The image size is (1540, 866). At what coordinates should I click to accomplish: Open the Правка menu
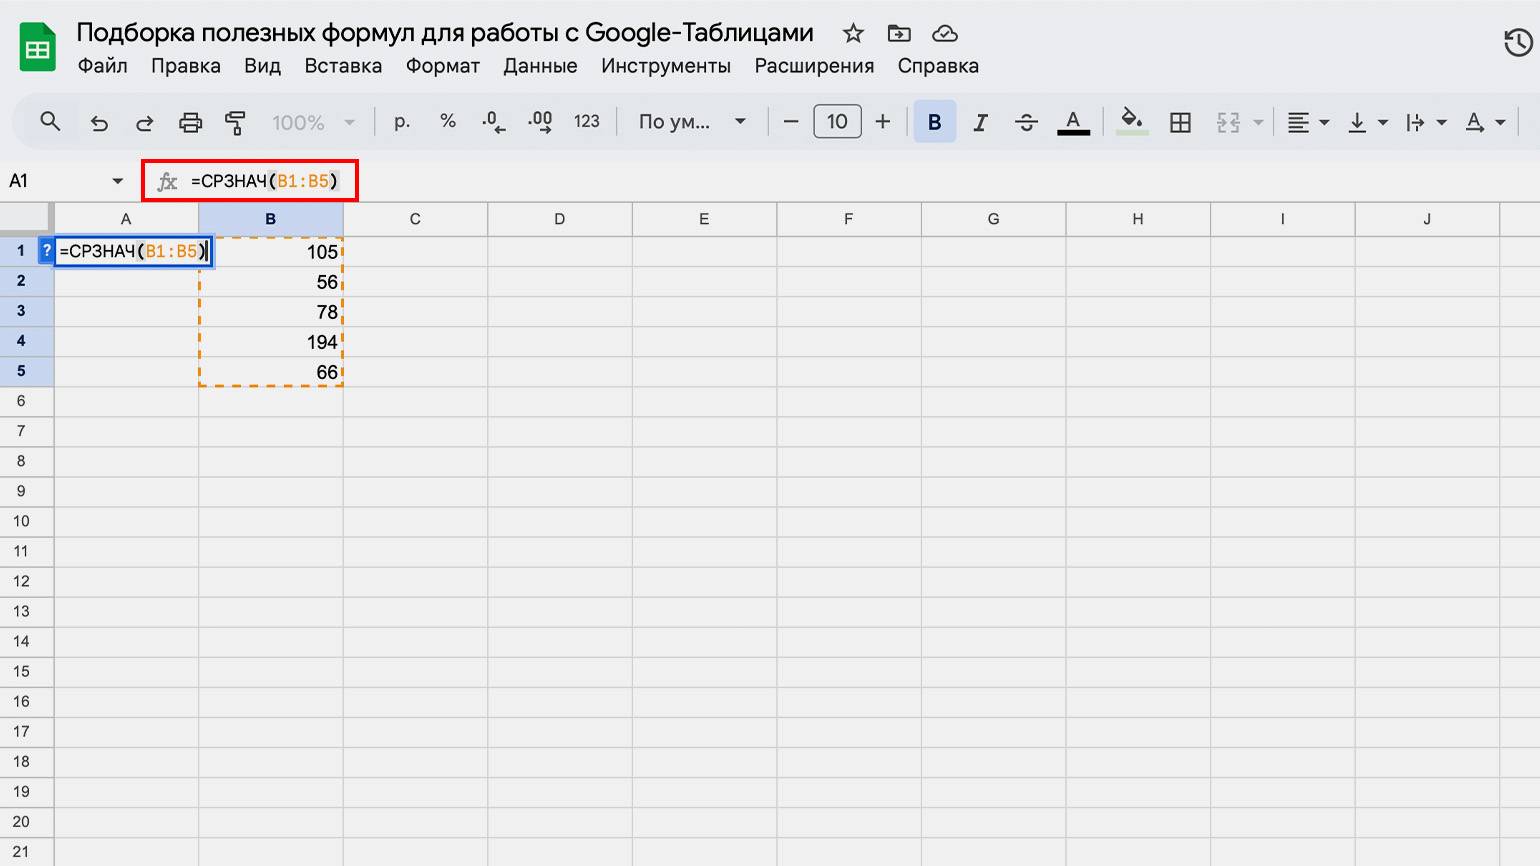point(186,66)
